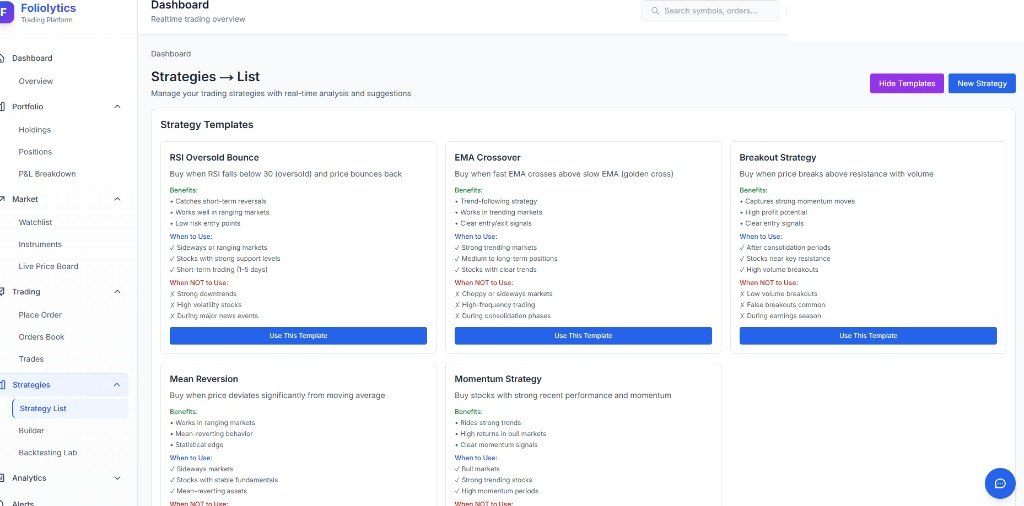Viewport: 1024px width, 506px height.
Task: Collapse the Strategies section chevron
Action: pos(118,385)
